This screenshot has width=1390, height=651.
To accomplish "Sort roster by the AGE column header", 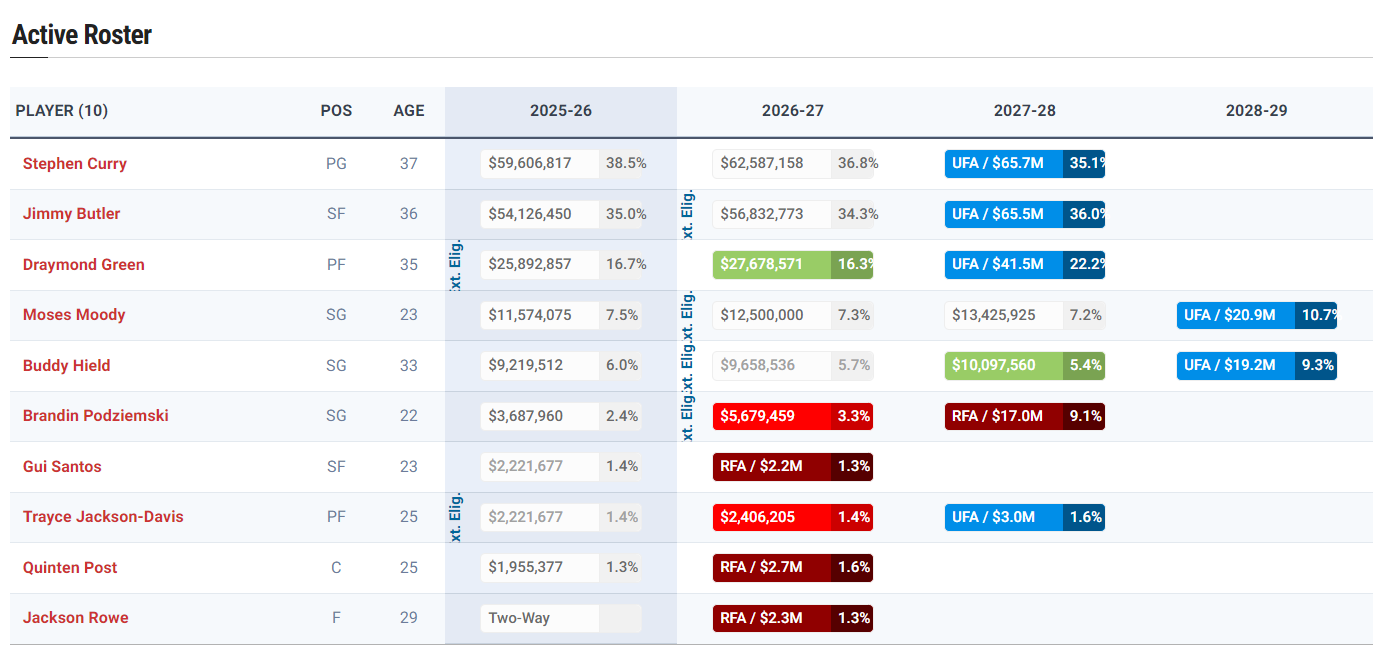I will tap(409, 111).
